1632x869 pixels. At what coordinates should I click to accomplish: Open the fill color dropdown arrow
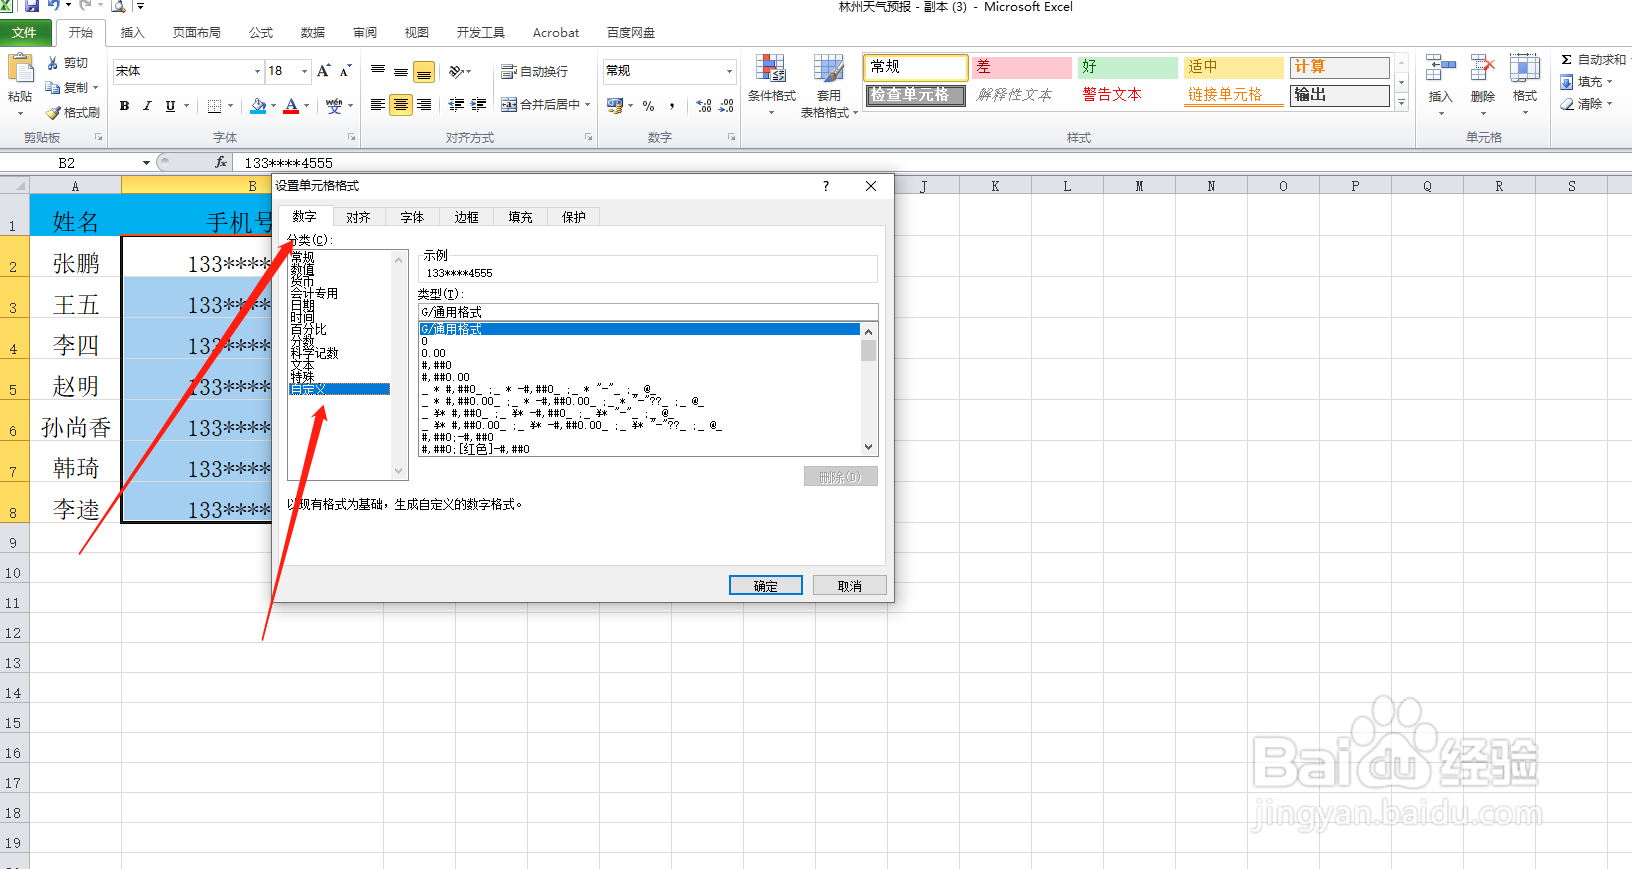(x=273, y=105)
